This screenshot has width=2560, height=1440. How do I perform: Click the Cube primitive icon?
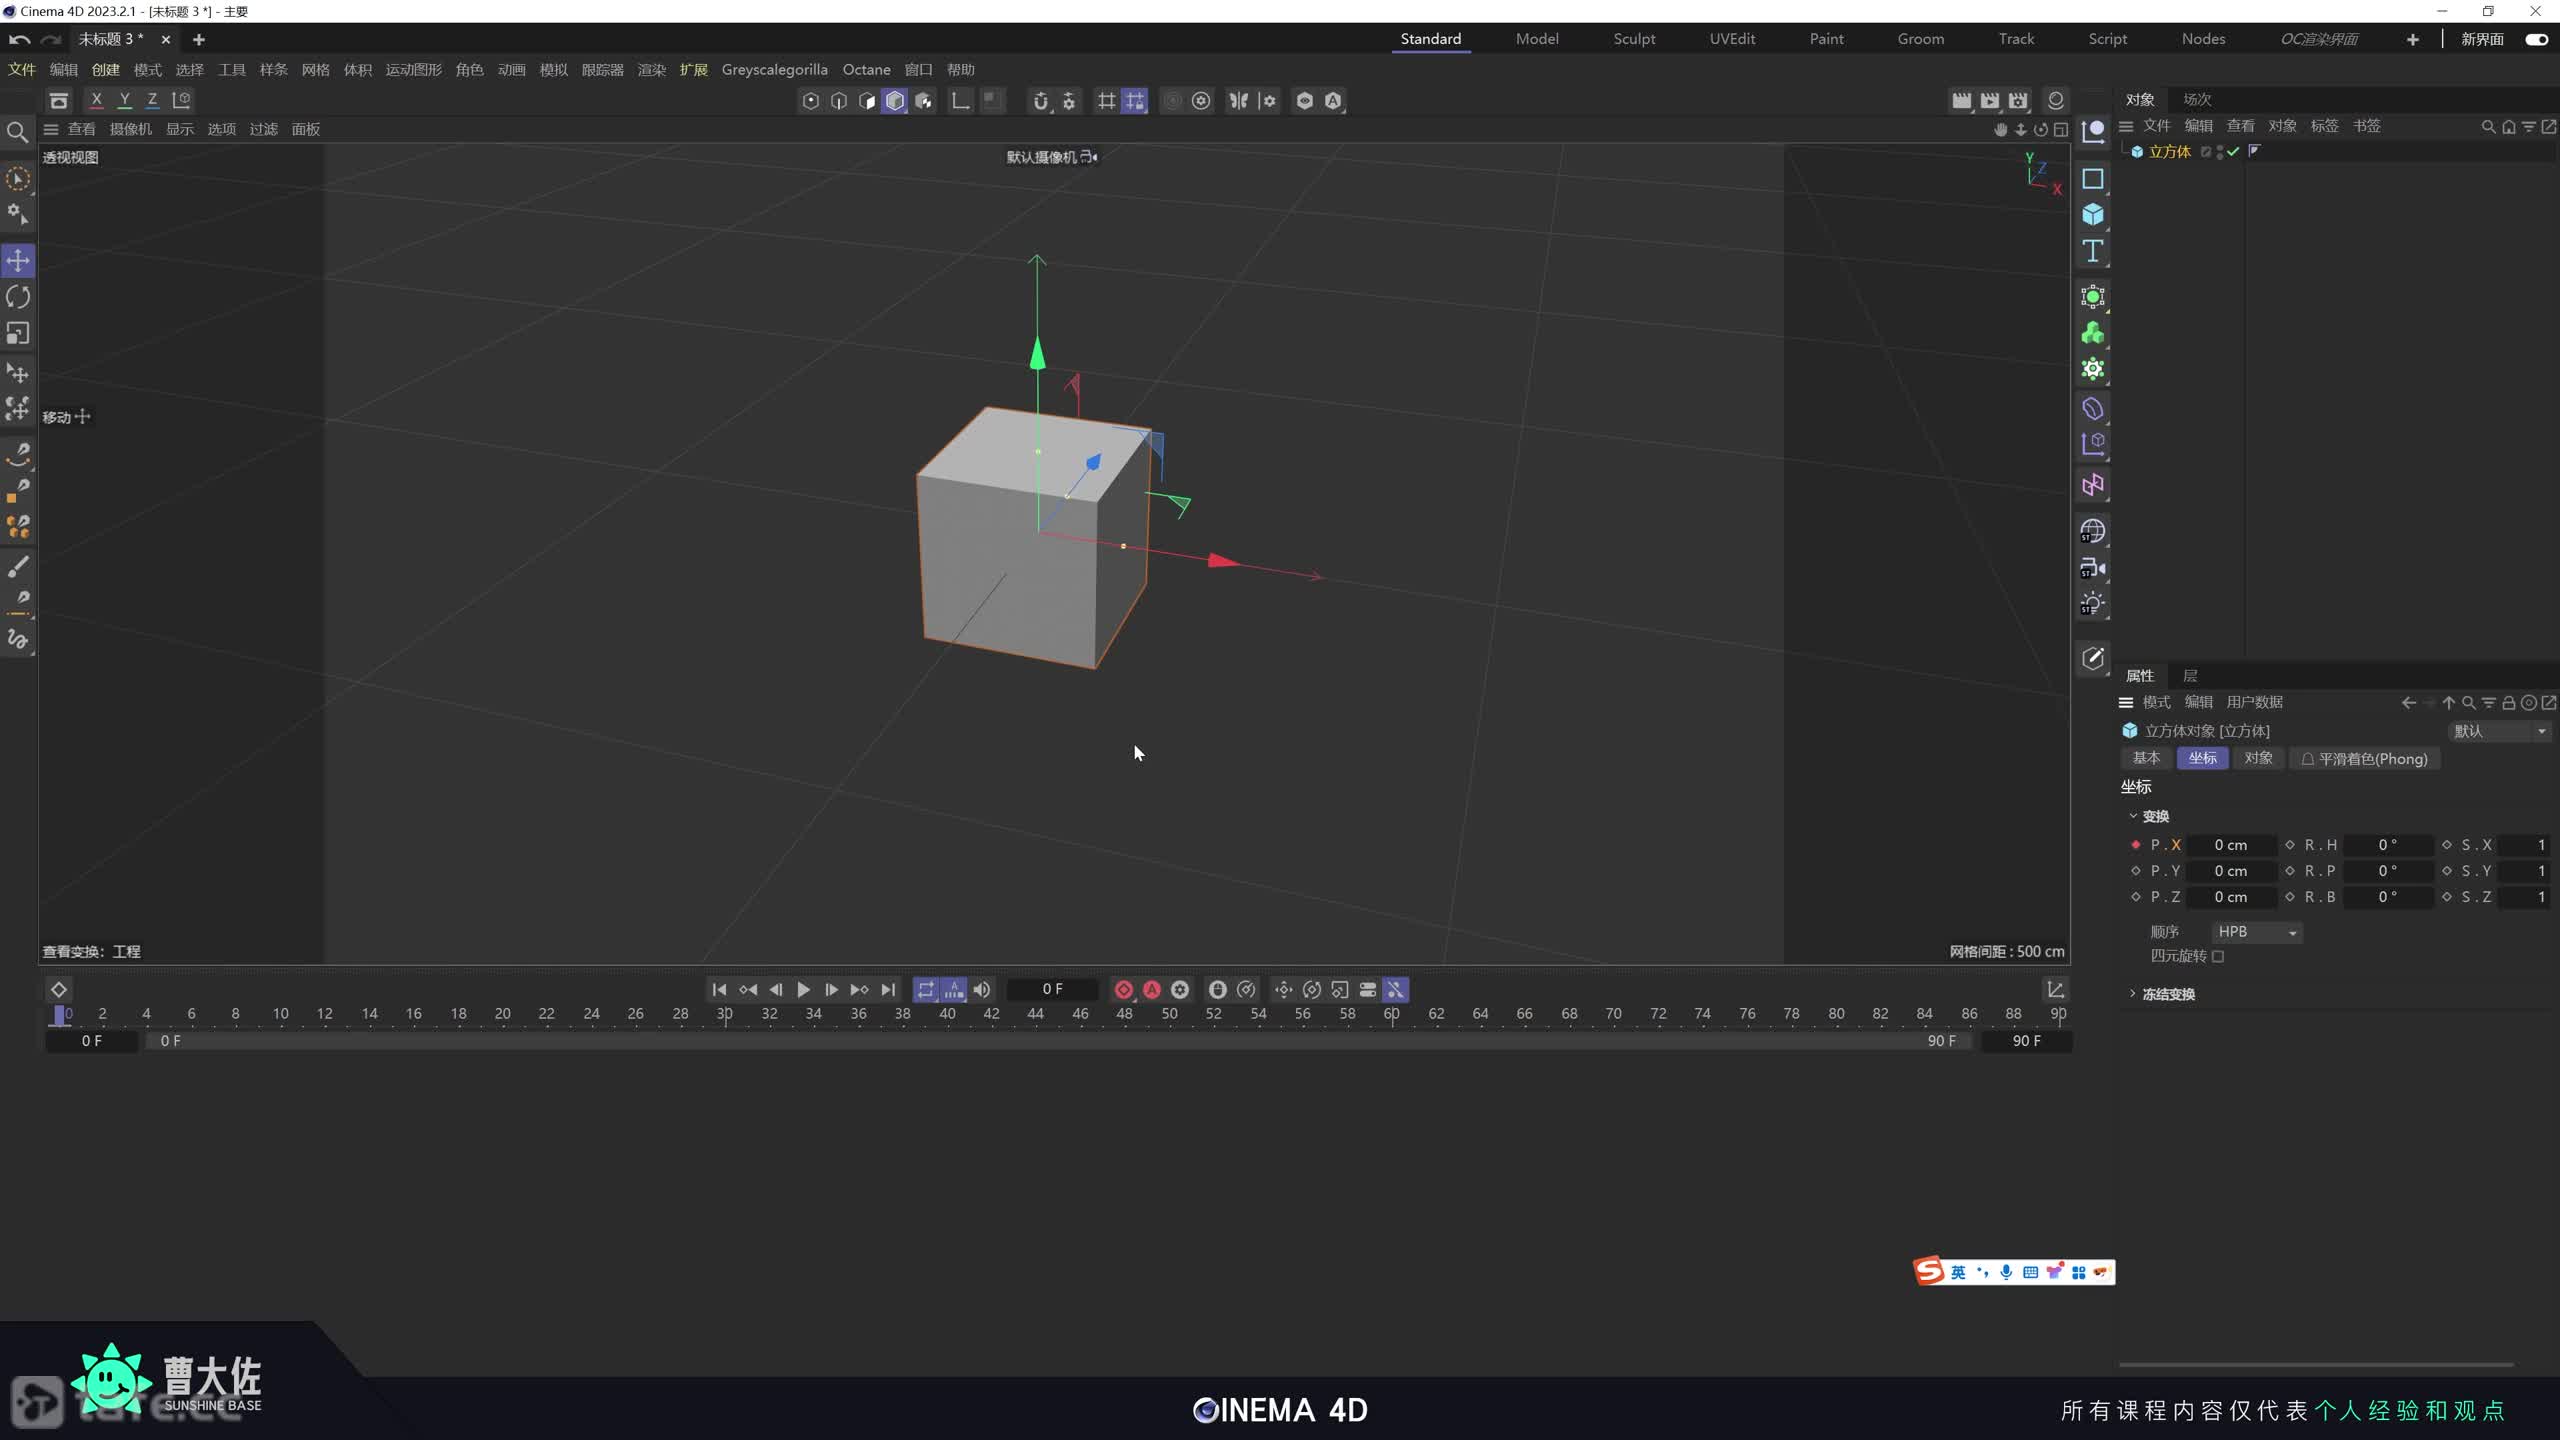point(2093,215)
